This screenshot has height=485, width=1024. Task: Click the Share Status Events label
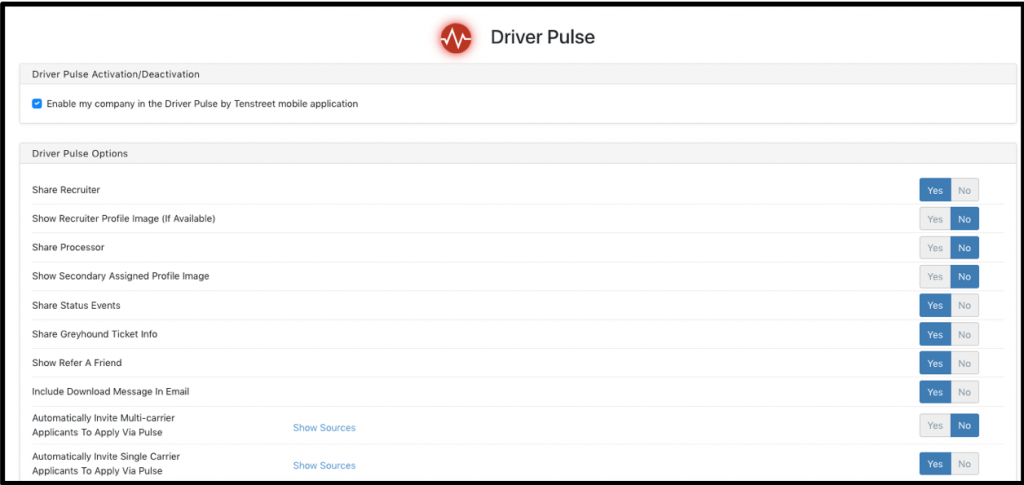76,305
